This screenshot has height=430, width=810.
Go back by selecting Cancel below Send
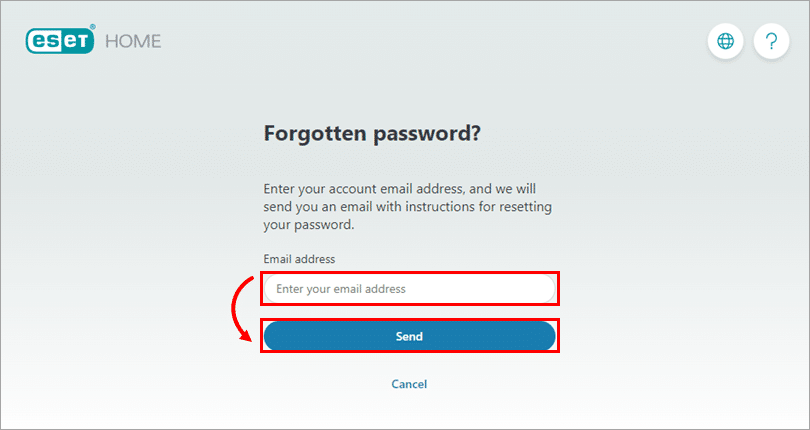409,384
